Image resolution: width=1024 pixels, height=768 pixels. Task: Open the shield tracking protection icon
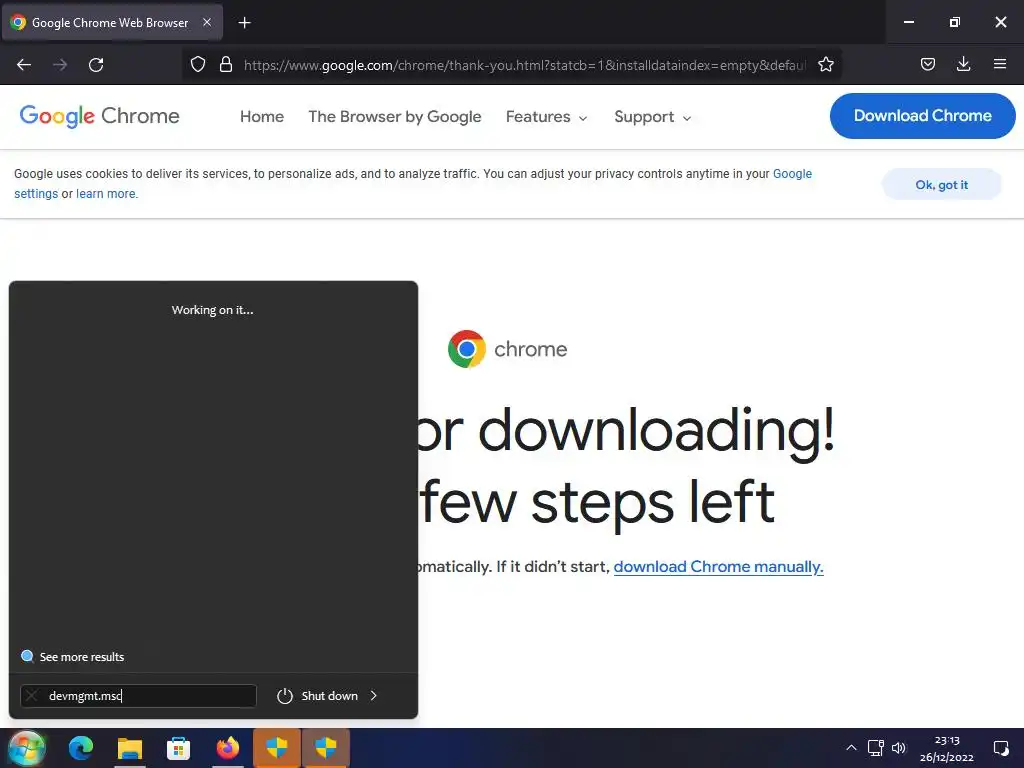[x=198, y=65]
